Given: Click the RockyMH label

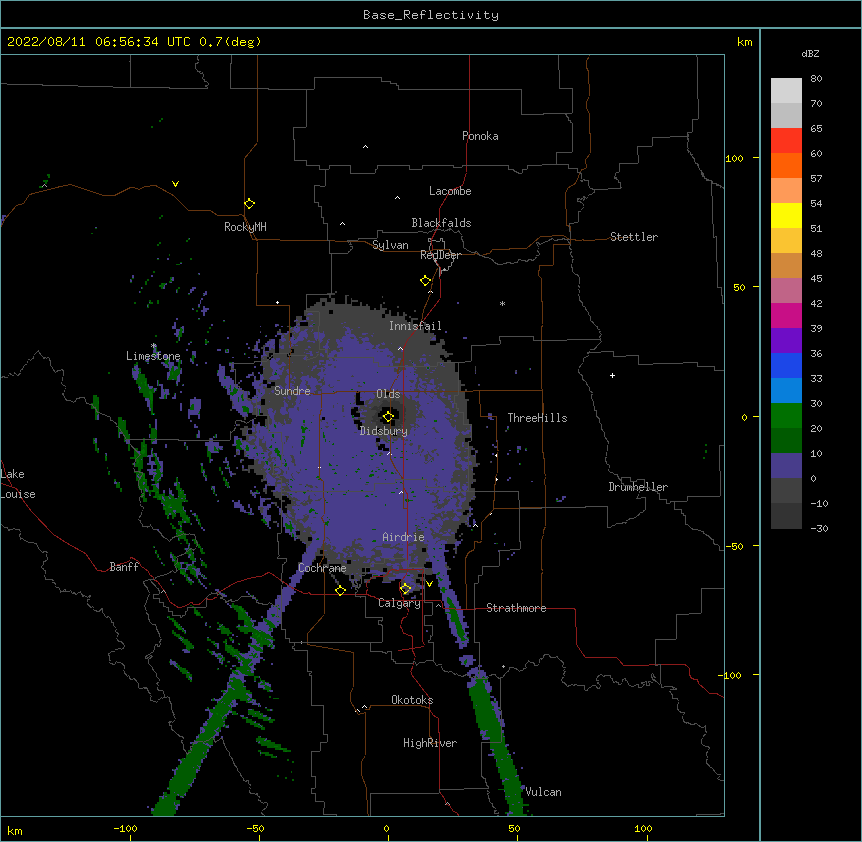Looking at the screenshot, I should coord(245,227).
